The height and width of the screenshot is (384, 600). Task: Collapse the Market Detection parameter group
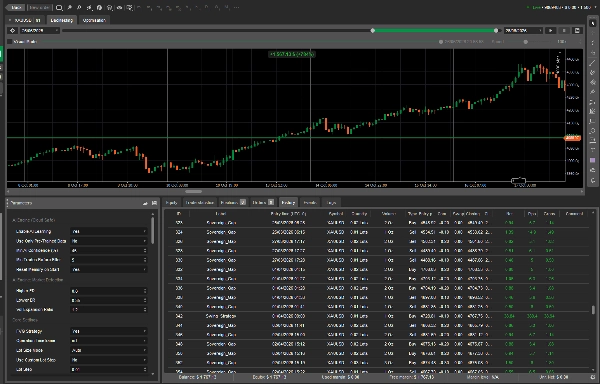[38, 280]
